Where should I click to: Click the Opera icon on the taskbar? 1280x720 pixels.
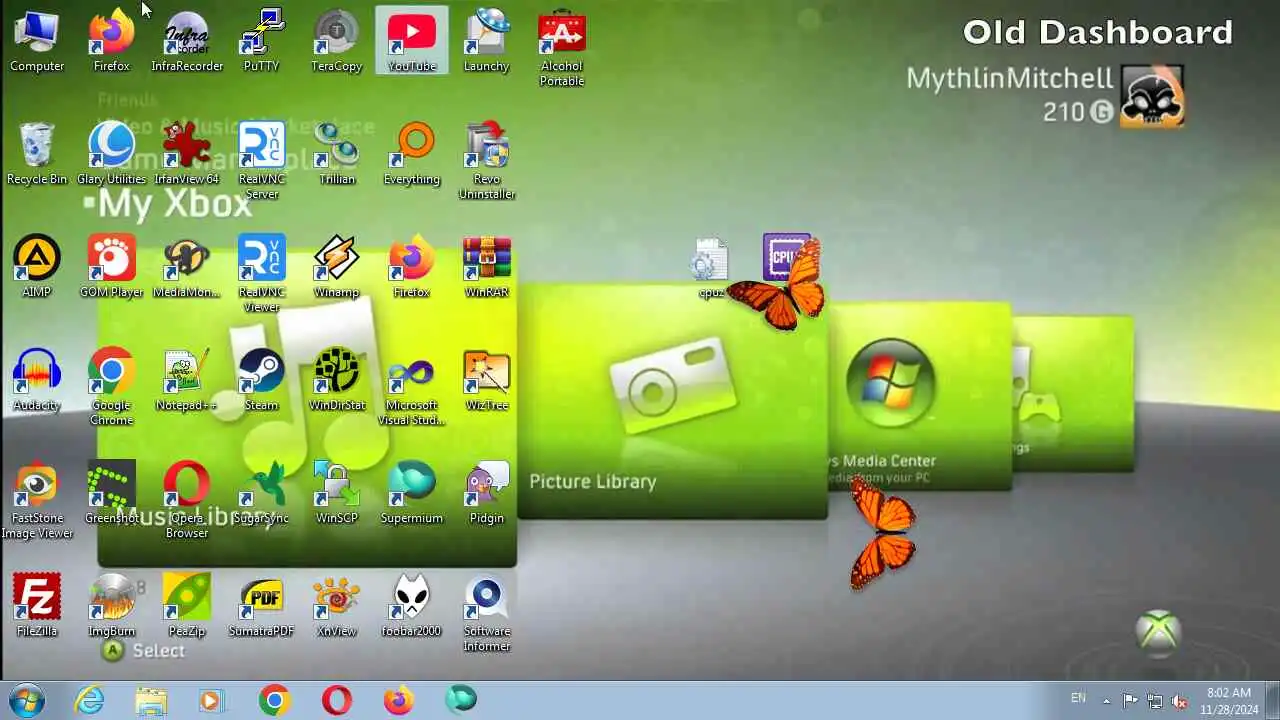pos(337,700)
